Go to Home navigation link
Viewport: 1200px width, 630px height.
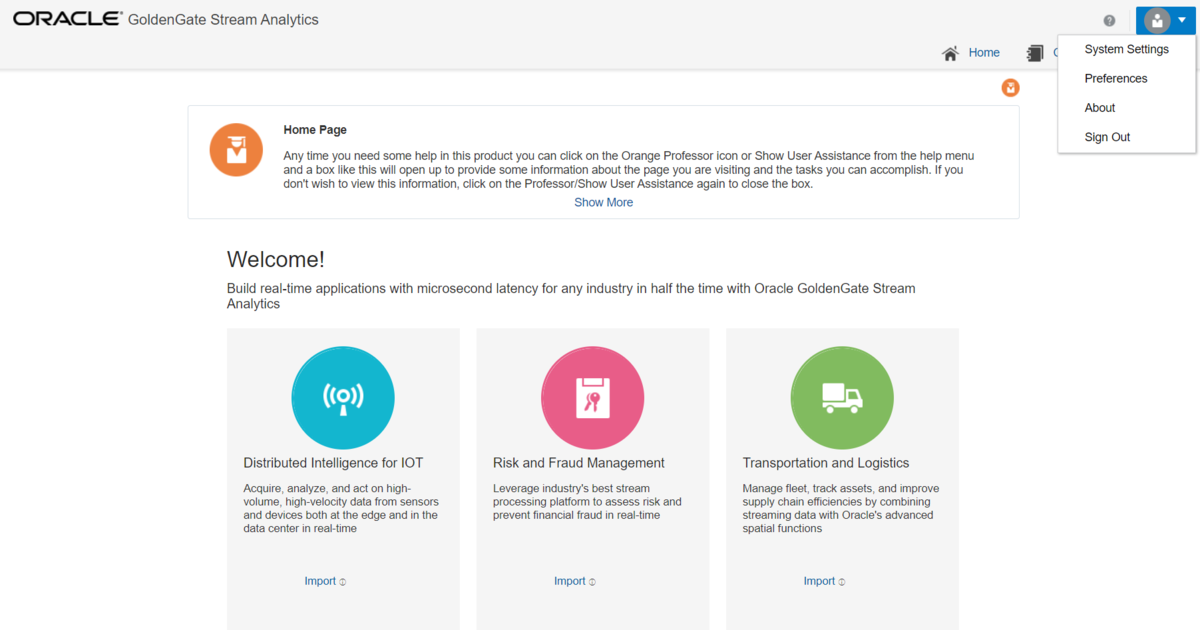[x=984, y=53]
